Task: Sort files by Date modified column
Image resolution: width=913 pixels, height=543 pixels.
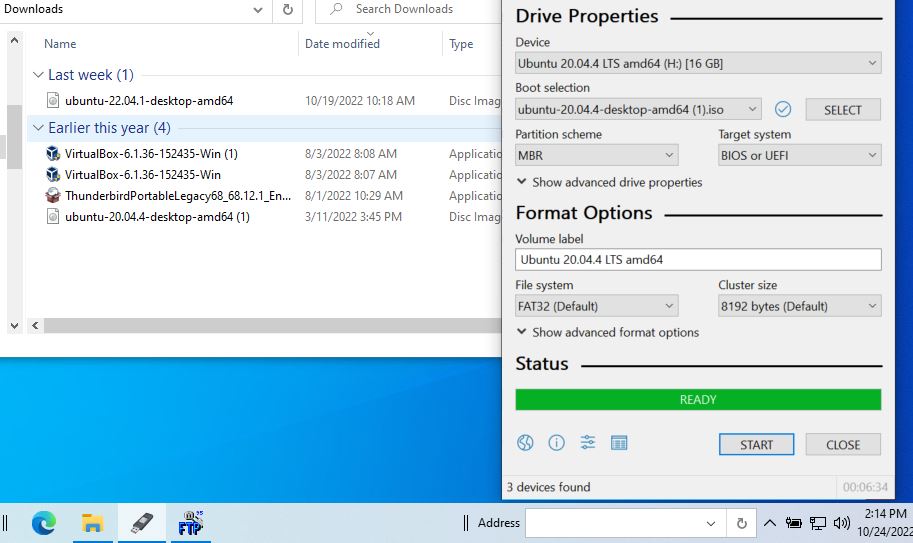Action: pos(342,44)
